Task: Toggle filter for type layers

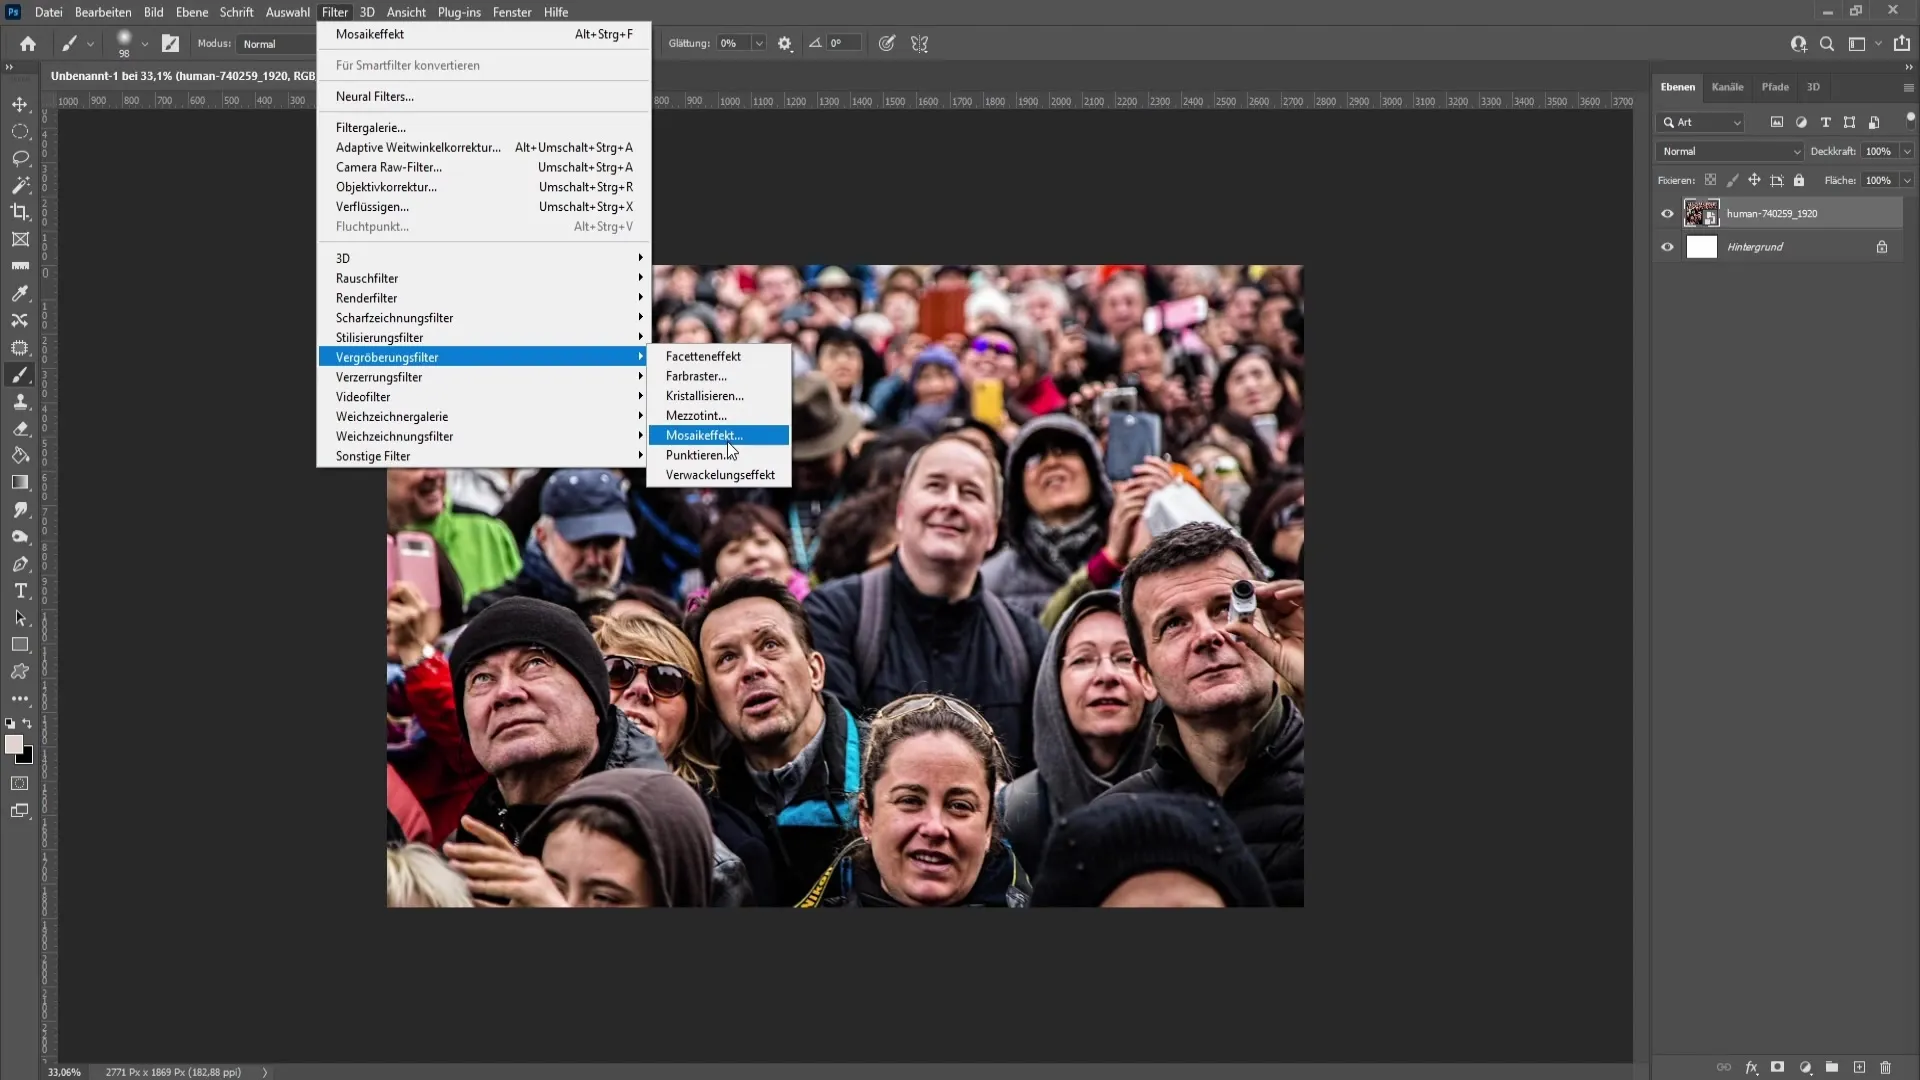Action: 1825,122
